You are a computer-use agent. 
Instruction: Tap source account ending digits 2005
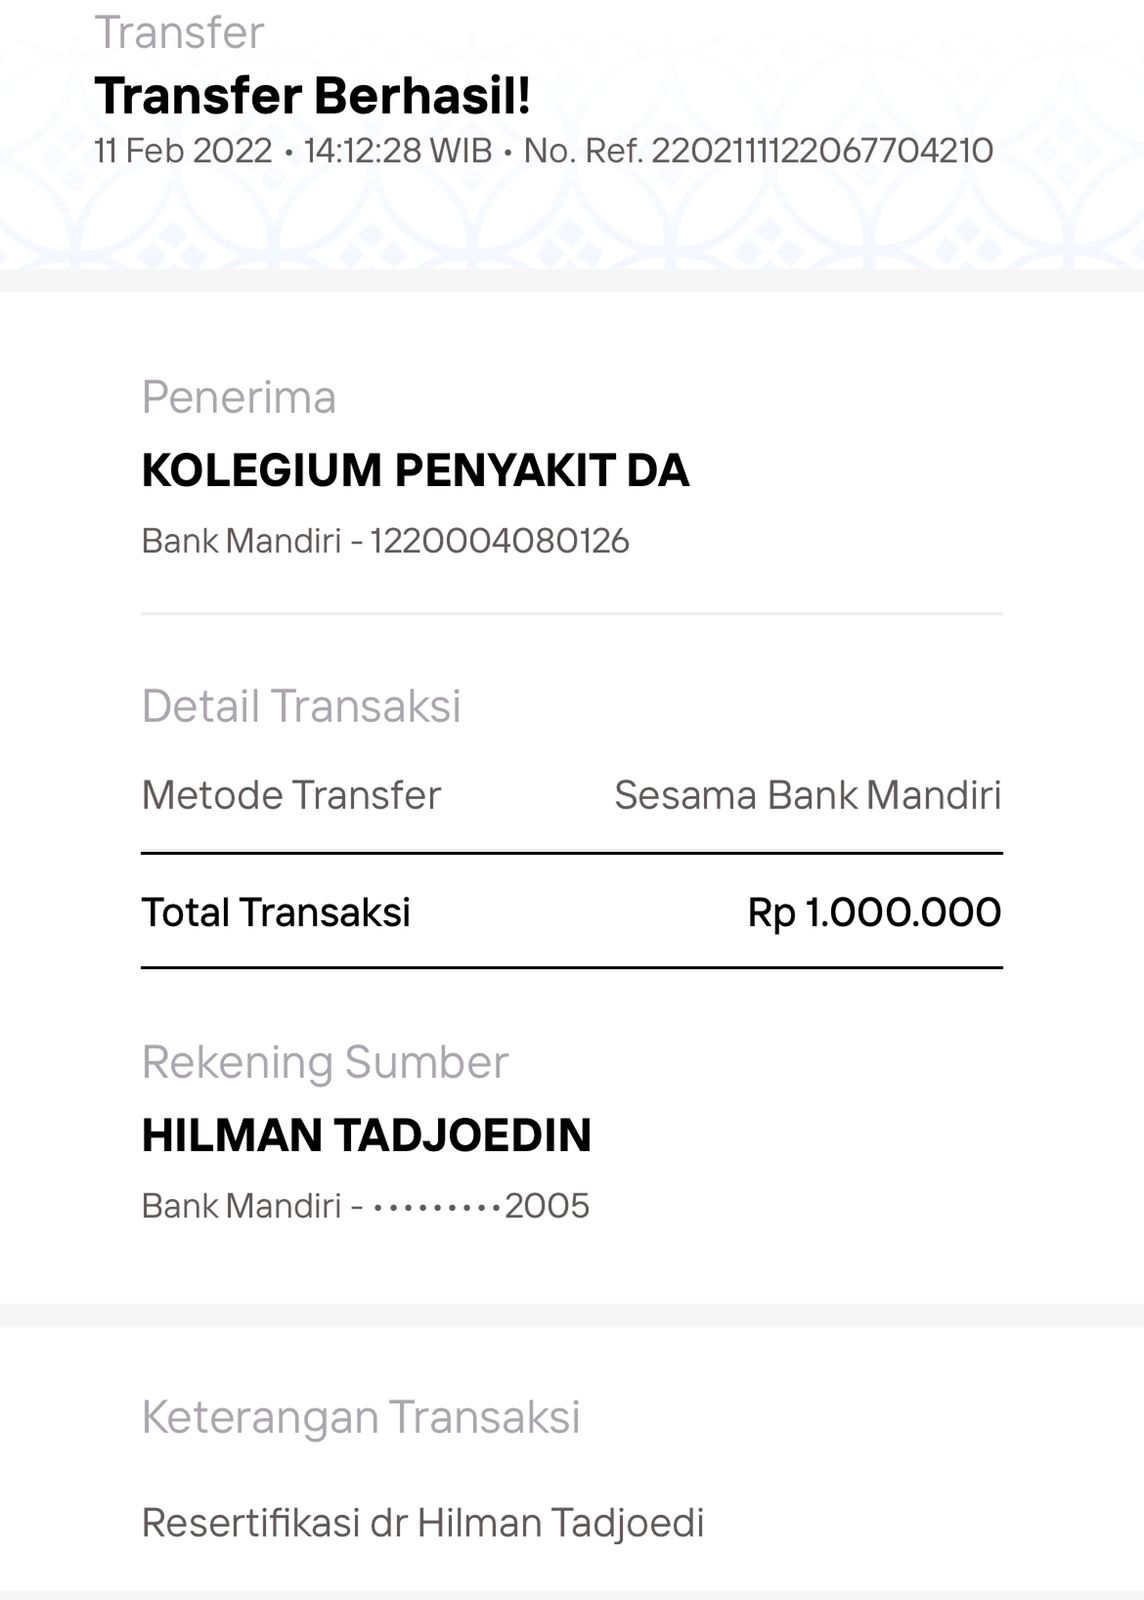point(547,1206)
